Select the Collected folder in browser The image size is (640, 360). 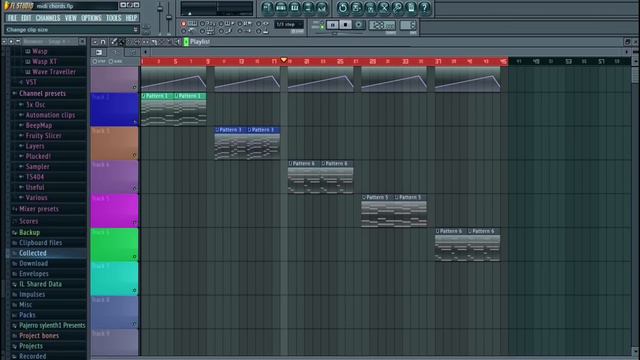click(33, 253)
